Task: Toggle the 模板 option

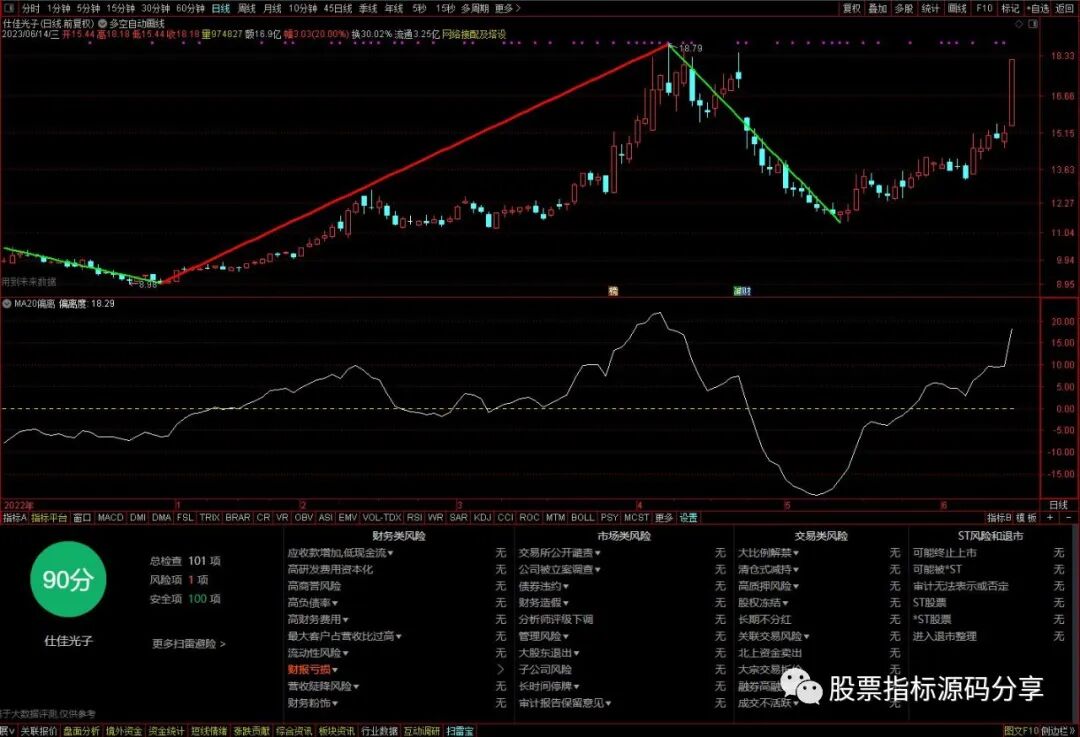Action: point(1027,517)
